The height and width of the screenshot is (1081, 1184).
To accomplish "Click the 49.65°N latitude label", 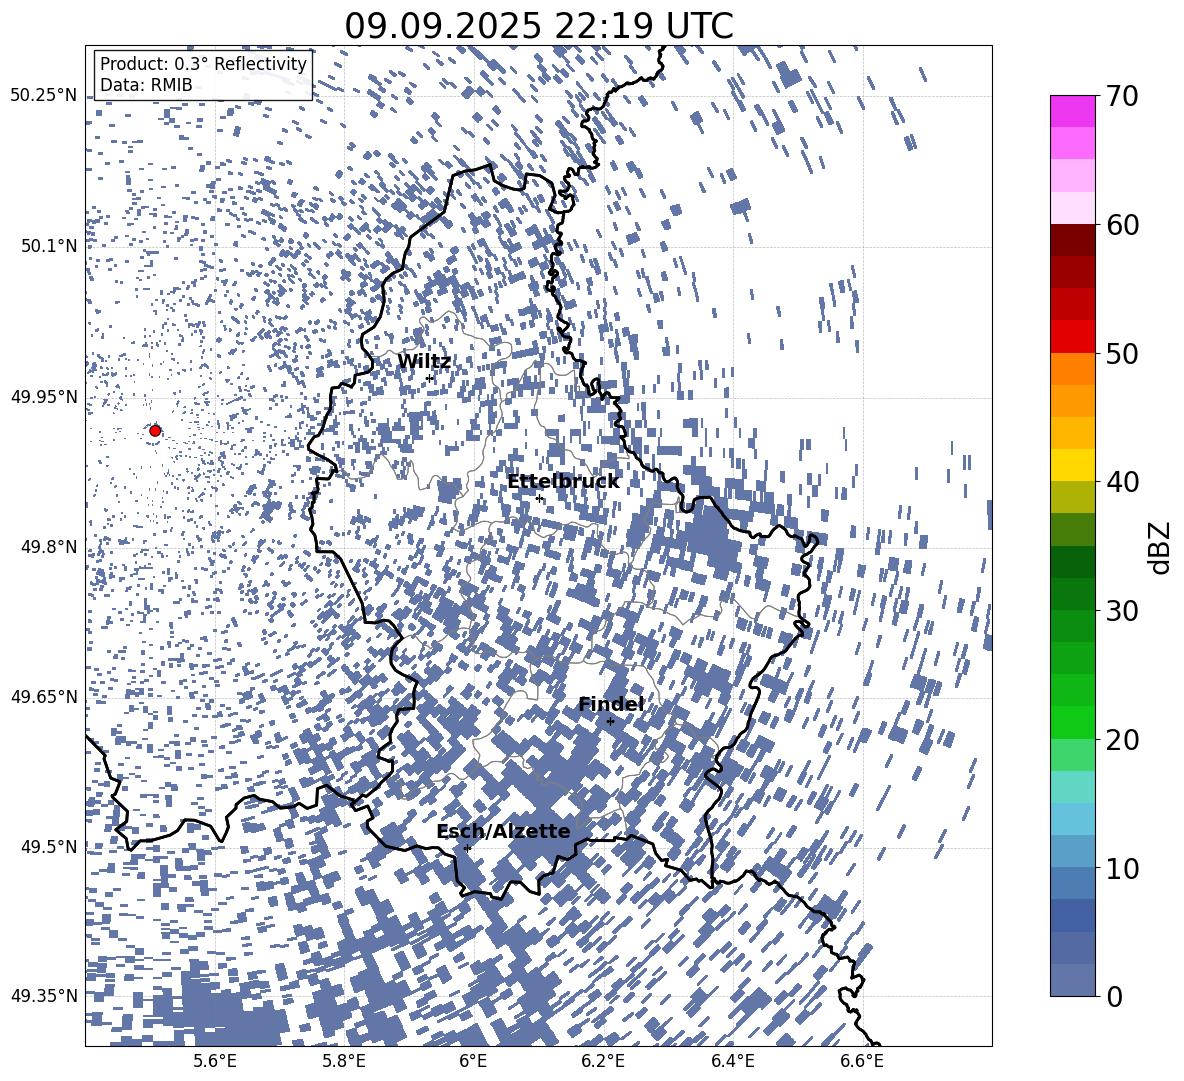I will coord(44,696).
